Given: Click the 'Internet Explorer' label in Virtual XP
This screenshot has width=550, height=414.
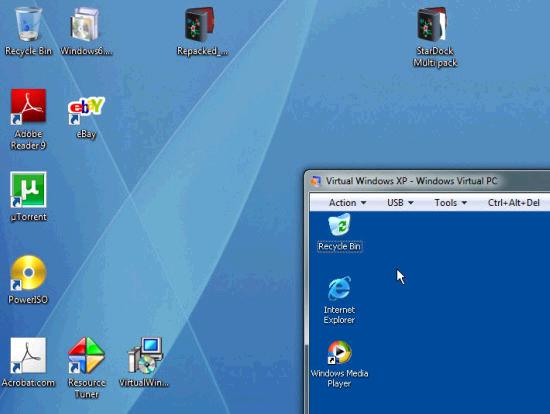Looking at the screenshot, I should tap(339, 315).
